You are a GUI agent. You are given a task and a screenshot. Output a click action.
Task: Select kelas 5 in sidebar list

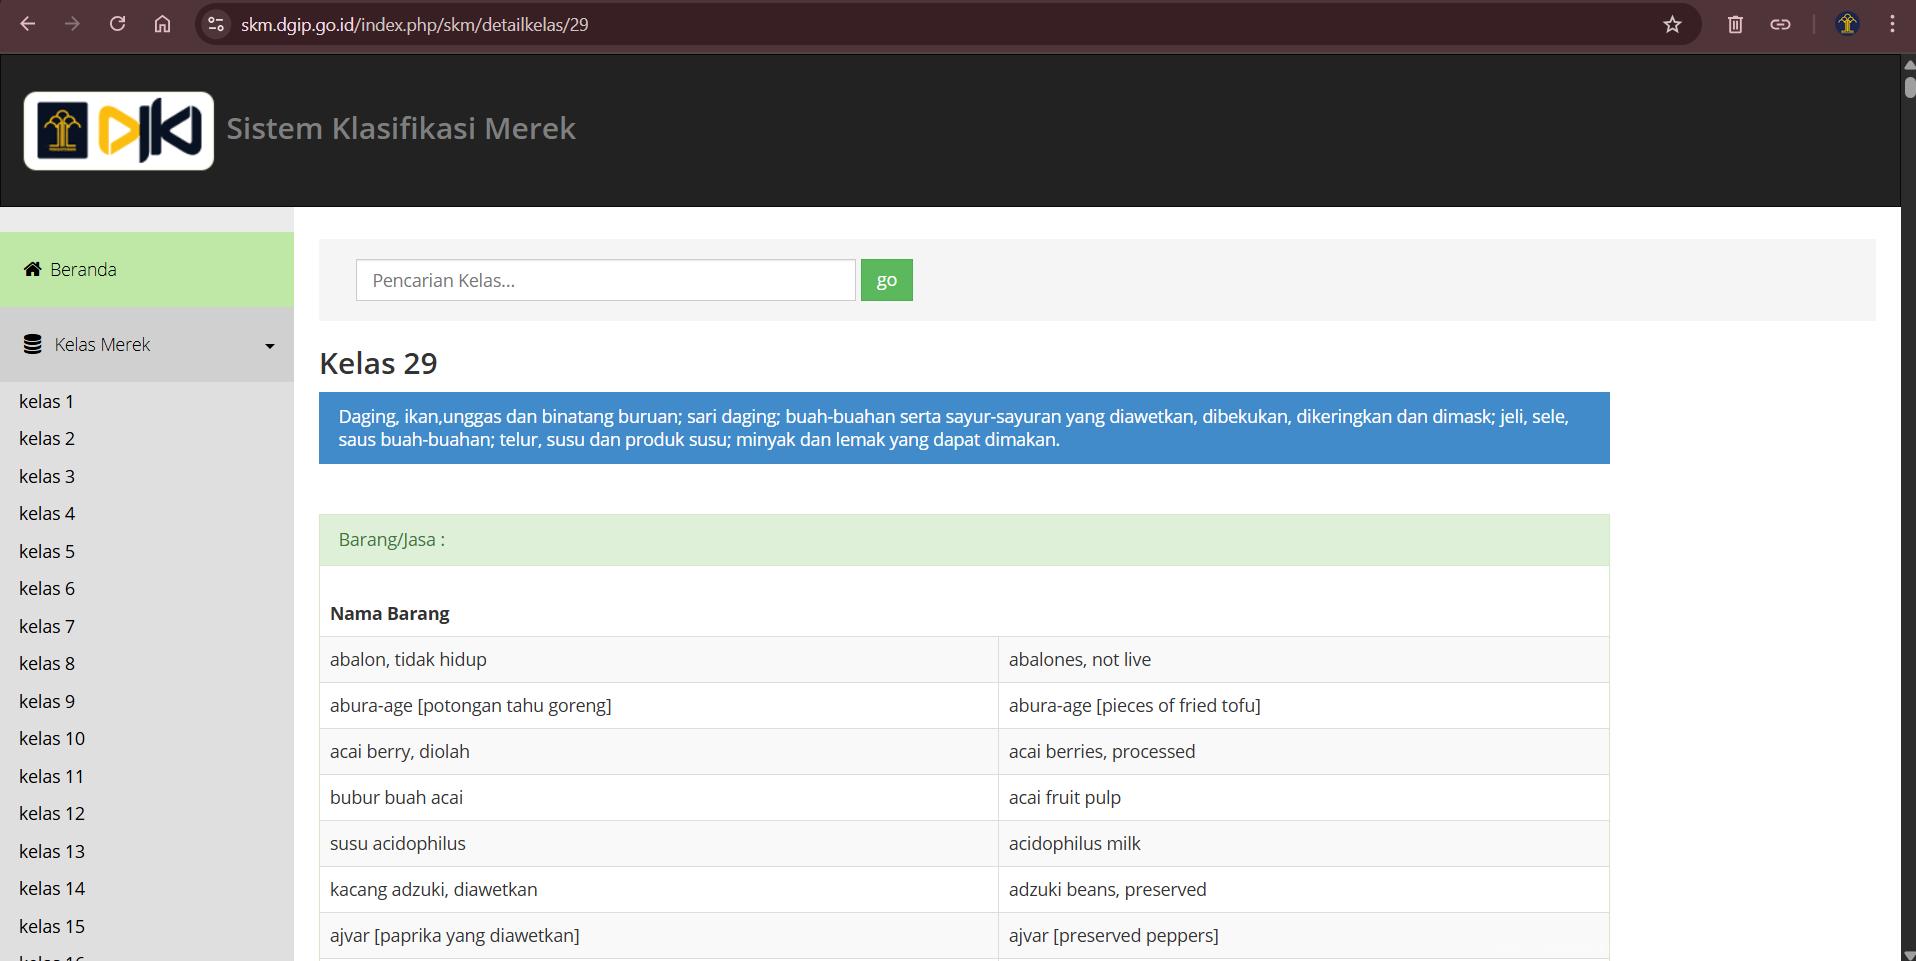coord(47,552)
